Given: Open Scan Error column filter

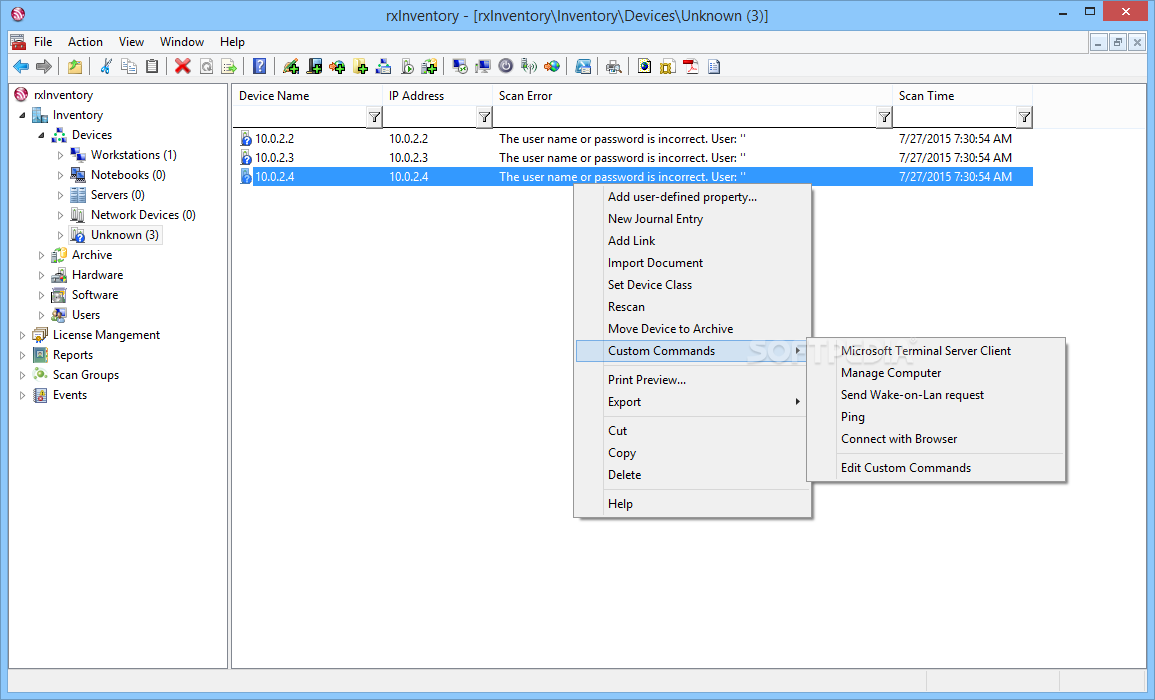Looking at the screenshot, I should [884, 117].
